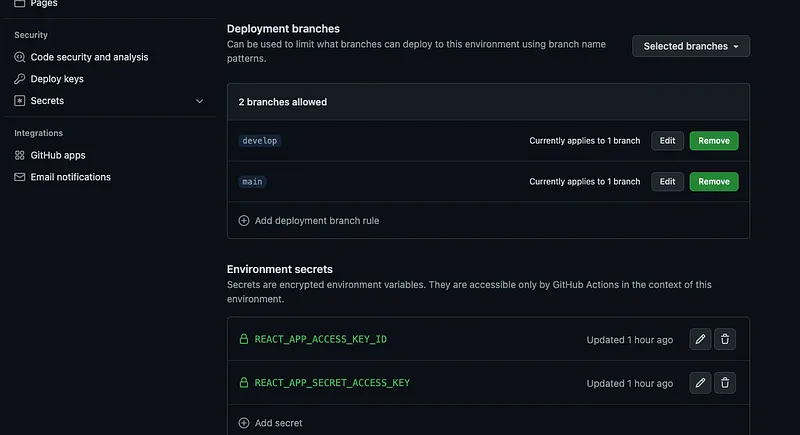
Task: Click the lock icon next to REACT_APP_ACCESS_KEY_ID
Action: (x=244, y=339)
